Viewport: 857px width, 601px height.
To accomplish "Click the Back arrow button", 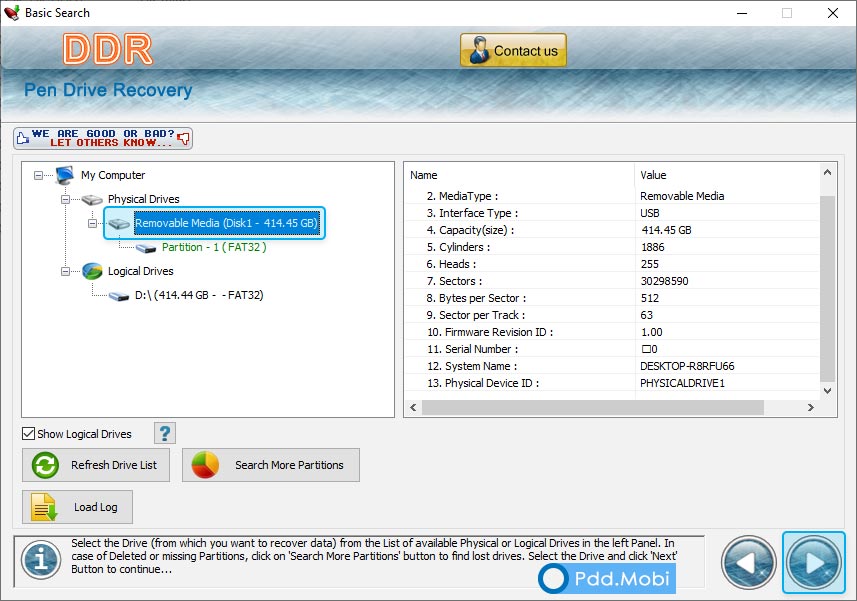I will (x=748, y=563).
